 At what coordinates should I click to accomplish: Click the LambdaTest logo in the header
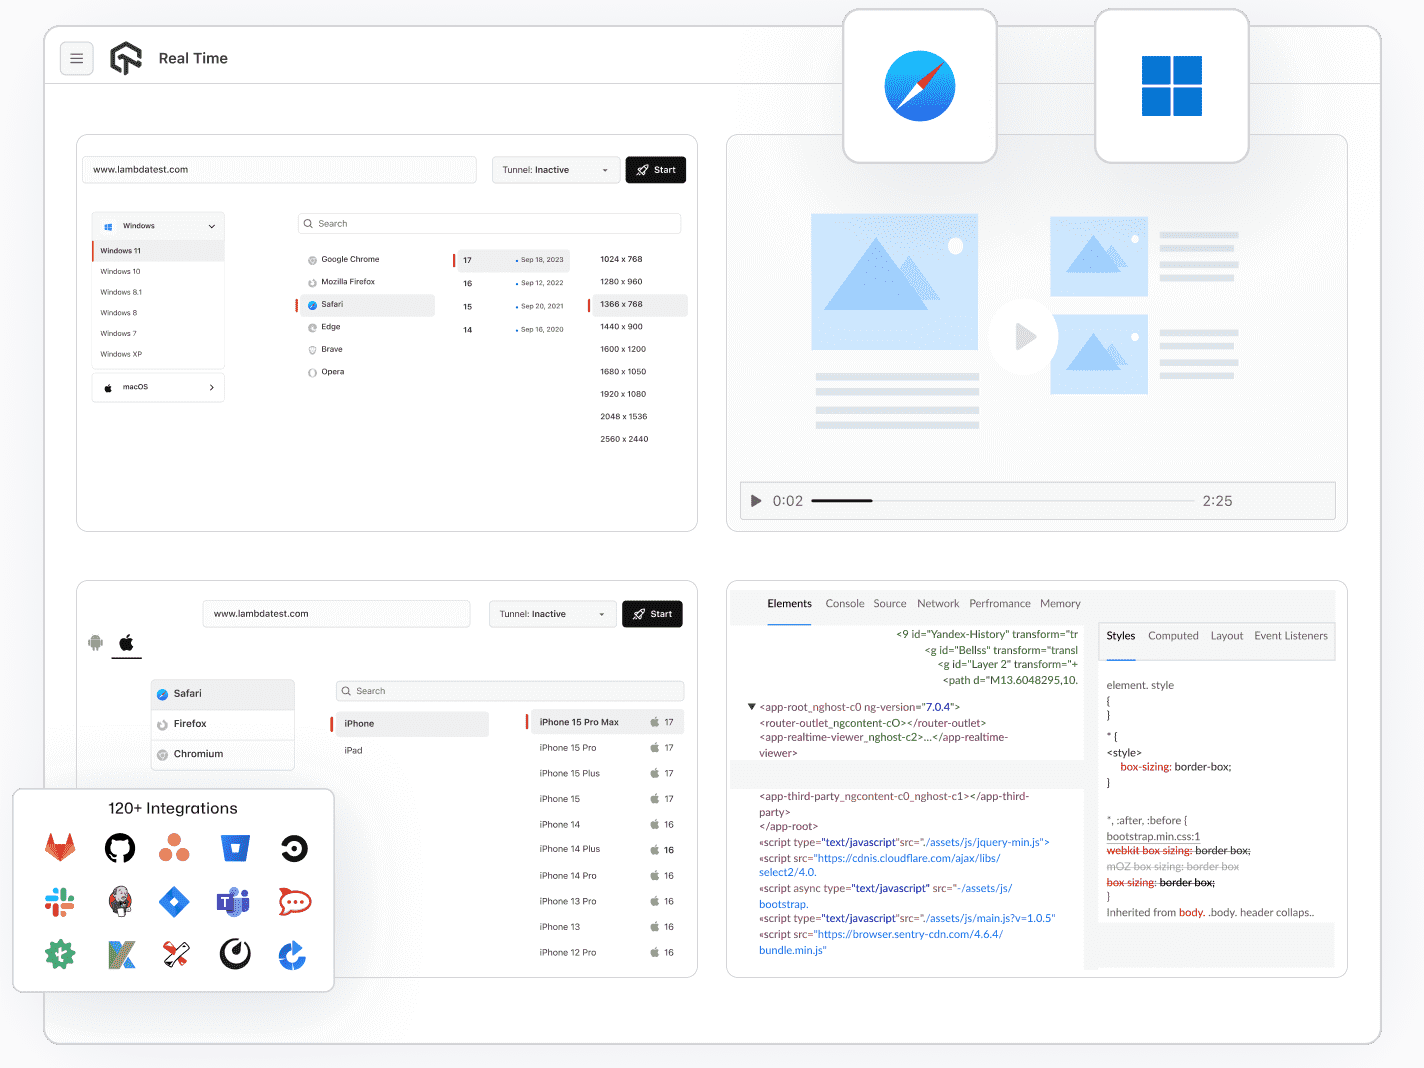[126, 58]
